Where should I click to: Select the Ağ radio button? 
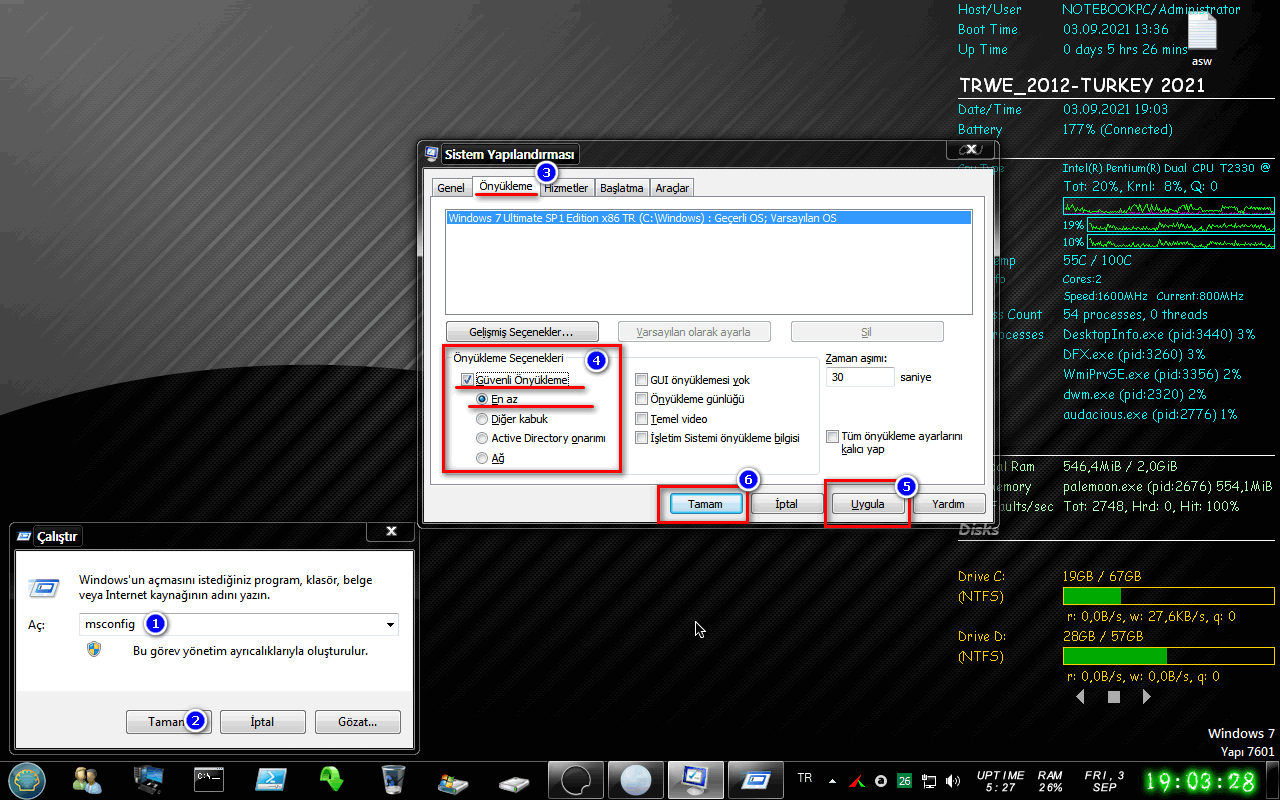click(483, 458)
